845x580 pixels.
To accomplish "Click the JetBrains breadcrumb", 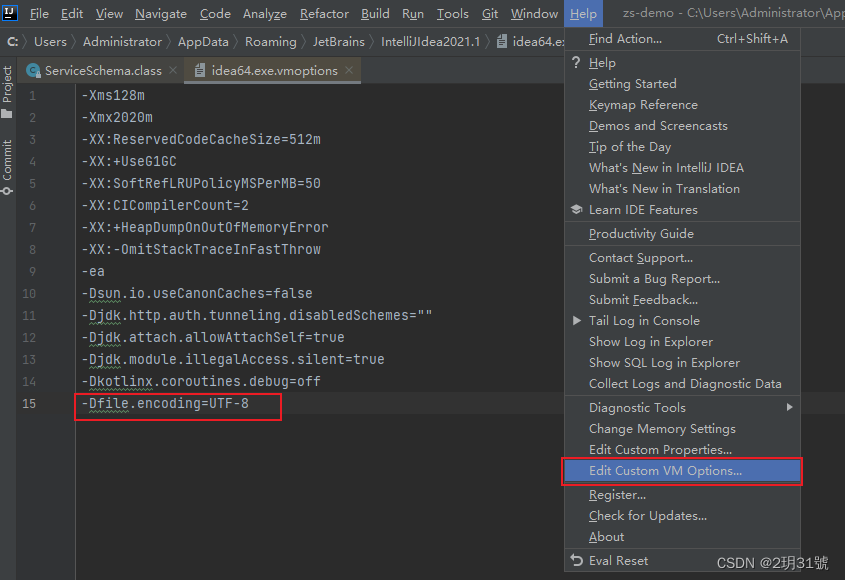I will [338, 42].
